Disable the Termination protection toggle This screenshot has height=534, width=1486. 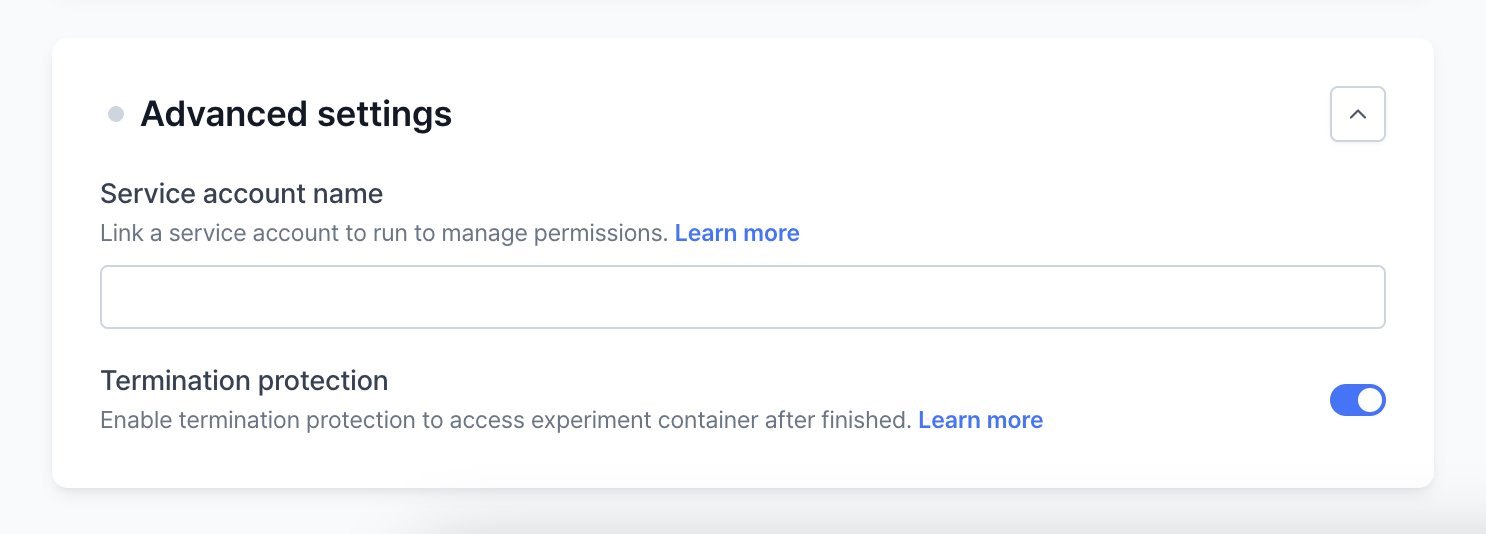[1357, 400]
